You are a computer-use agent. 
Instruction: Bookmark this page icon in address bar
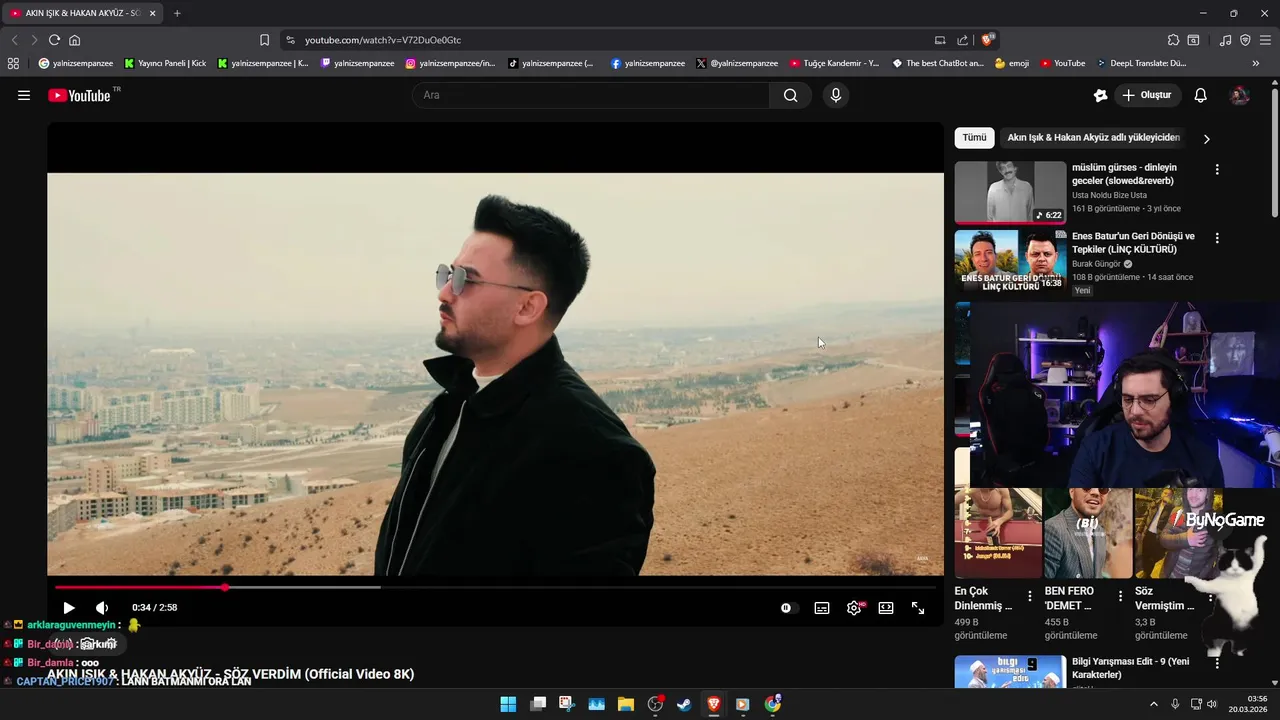click(264, 40)
